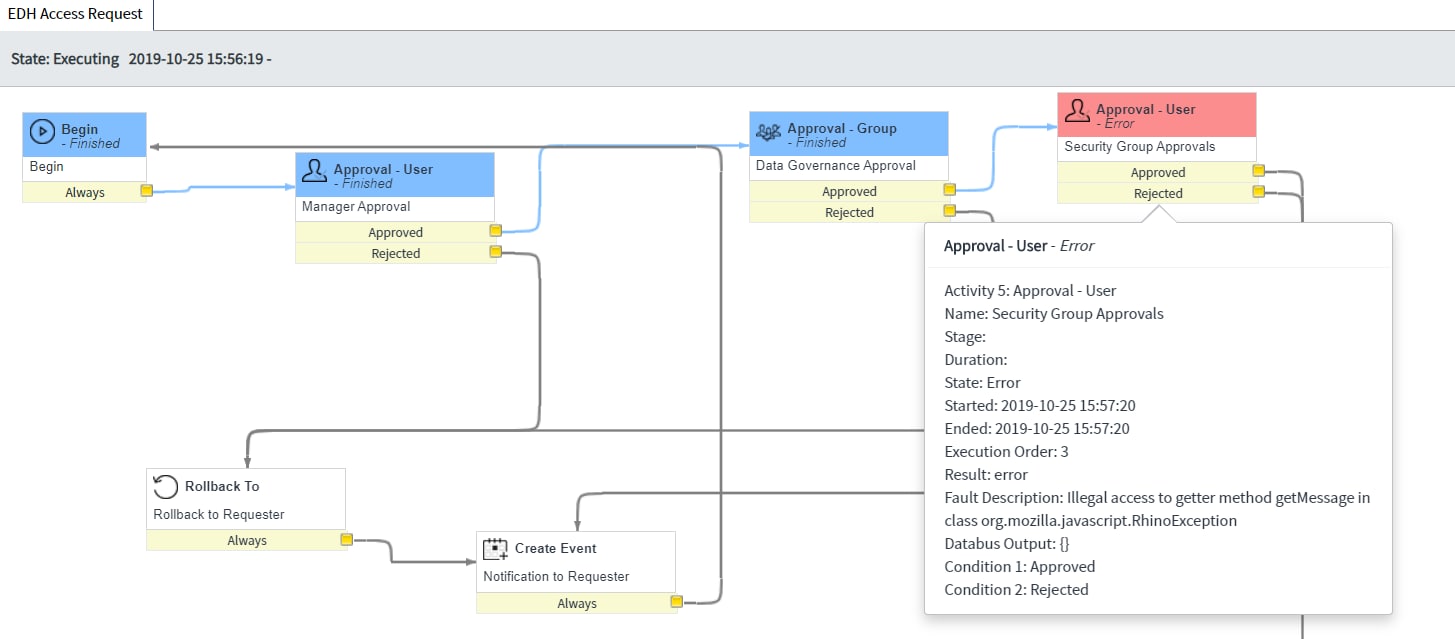Select the Rejected condition under Data Governance Approval
The image size is (1455, 639).
[x=848, y=213]
